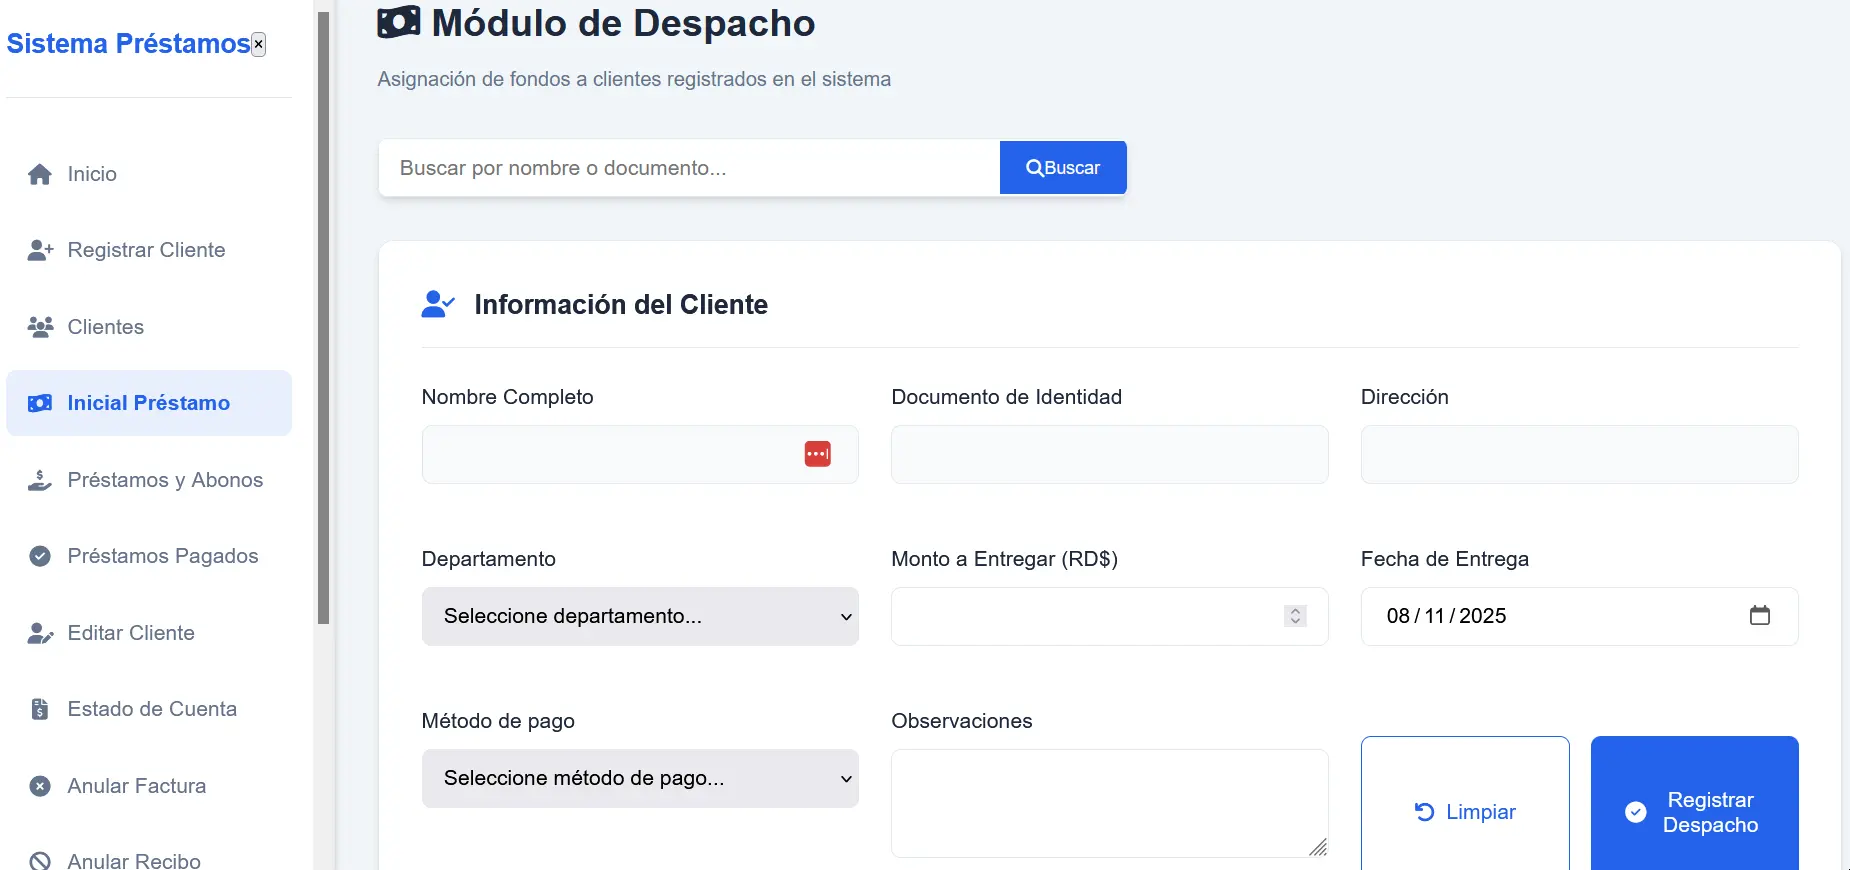Image resolution: width=1850 pixels, height=870 pixels.
Task: Open the calendar picker icon in Fecha de Entrega
Action: pyautogui.click(x=1760, y=615)
